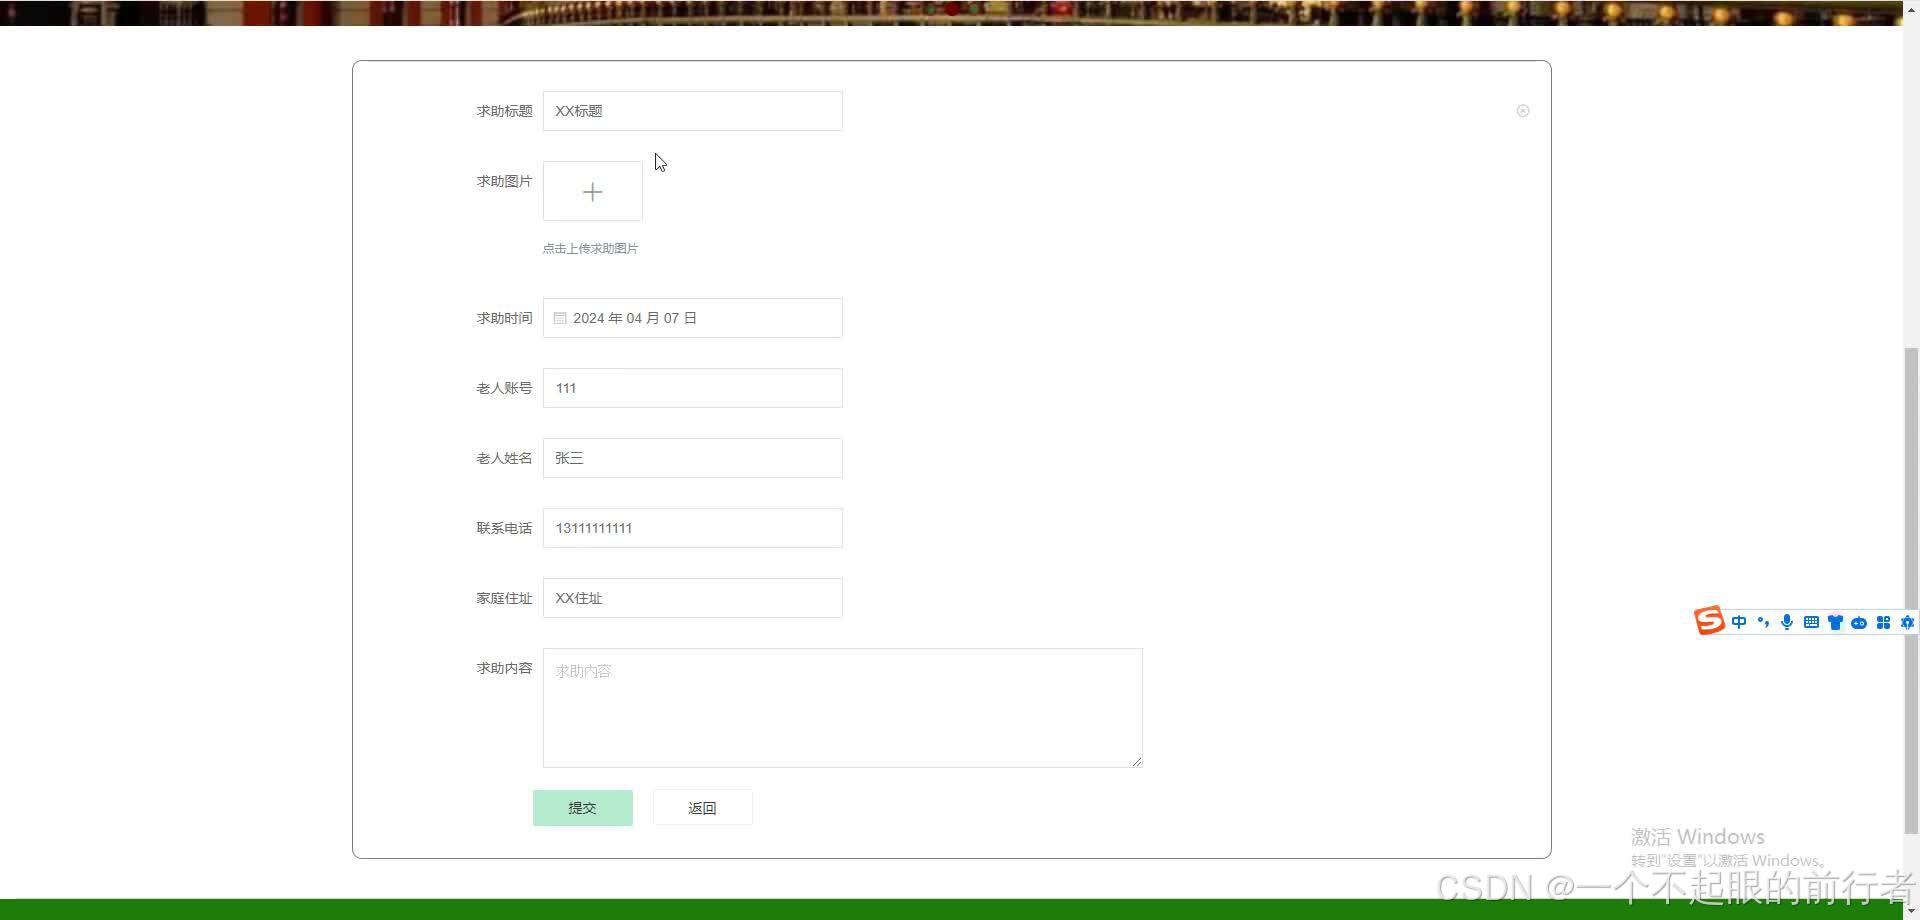Click the microphone voice input icon

1787,622
